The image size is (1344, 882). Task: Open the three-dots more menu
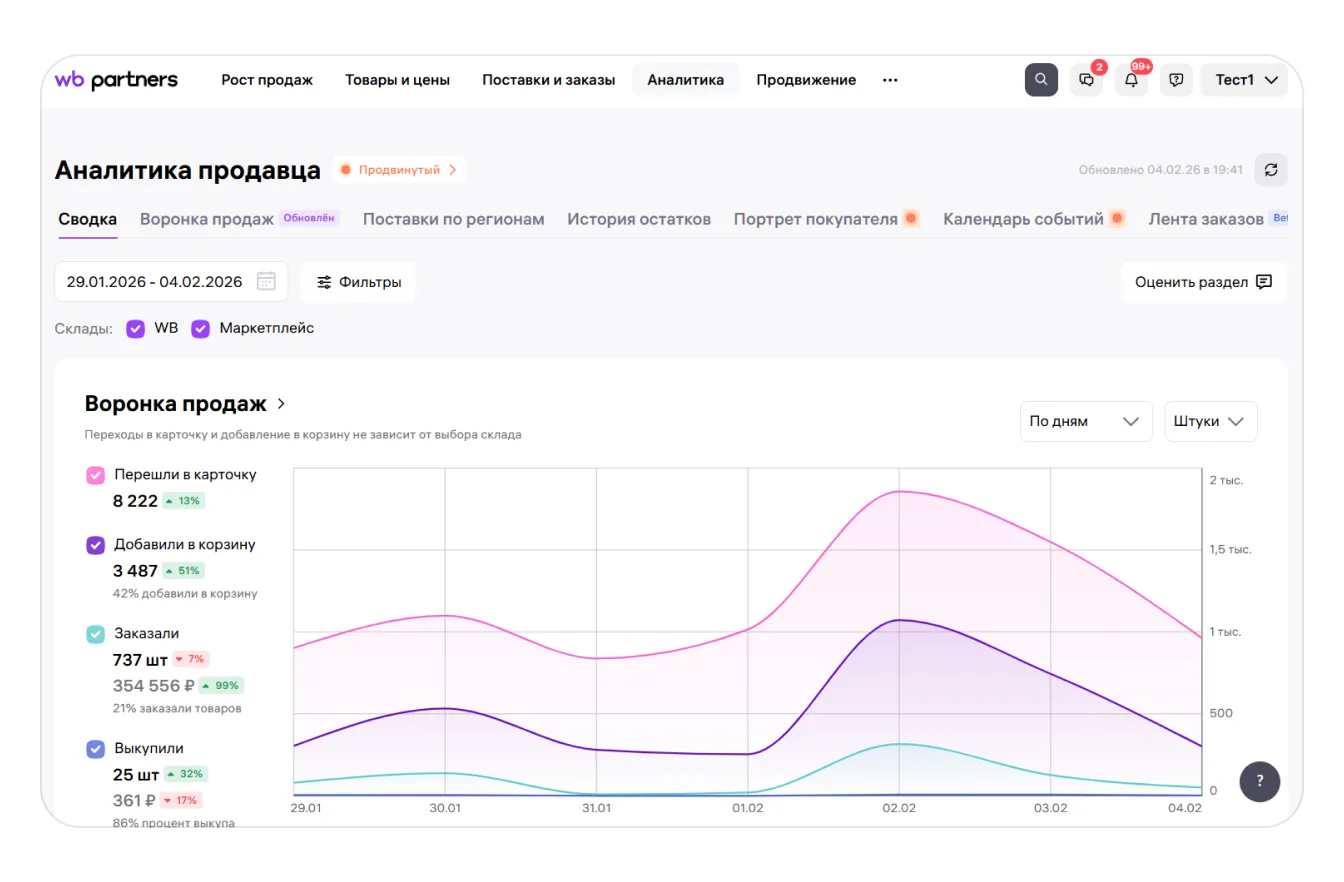[890, 80]
